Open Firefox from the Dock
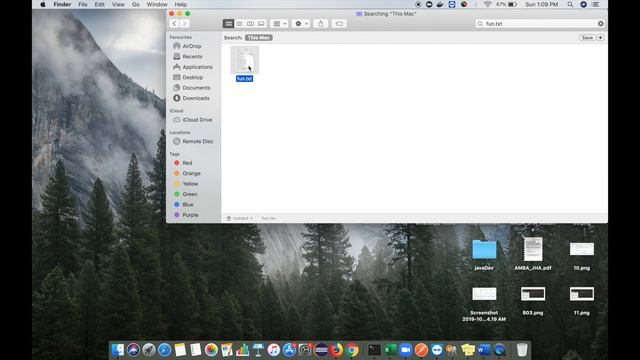Image resolution: width=640 pixels, height=360 pixels. (x=336, y=350)
